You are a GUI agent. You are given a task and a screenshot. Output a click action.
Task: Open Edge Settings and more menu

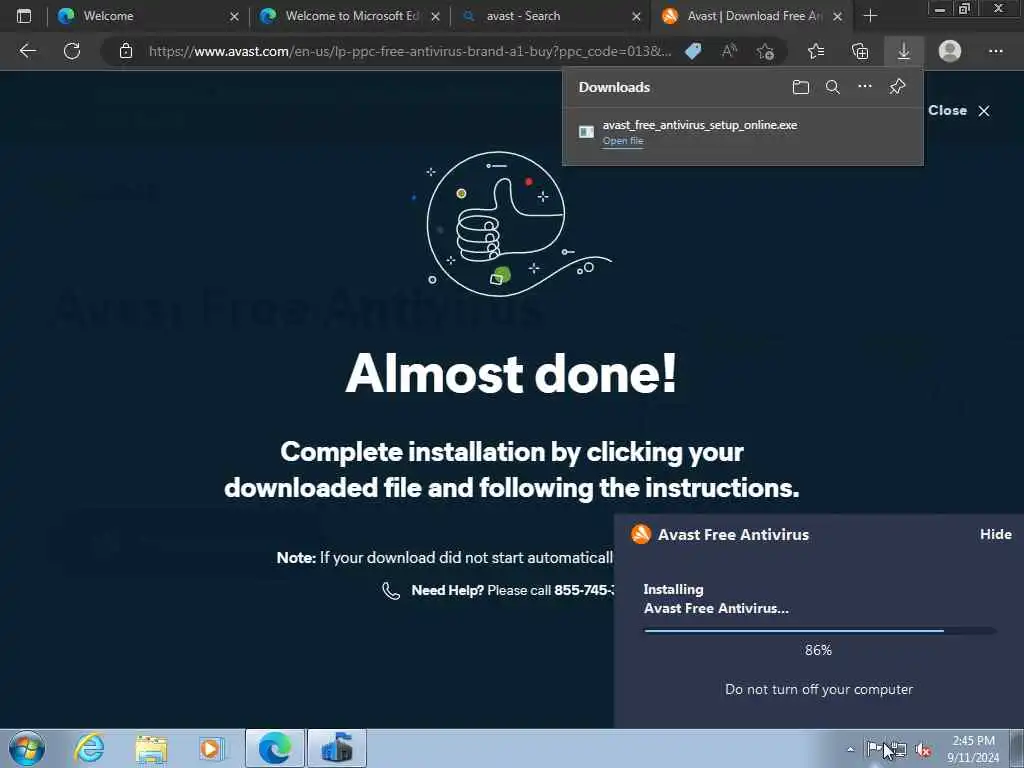[995, 51]
